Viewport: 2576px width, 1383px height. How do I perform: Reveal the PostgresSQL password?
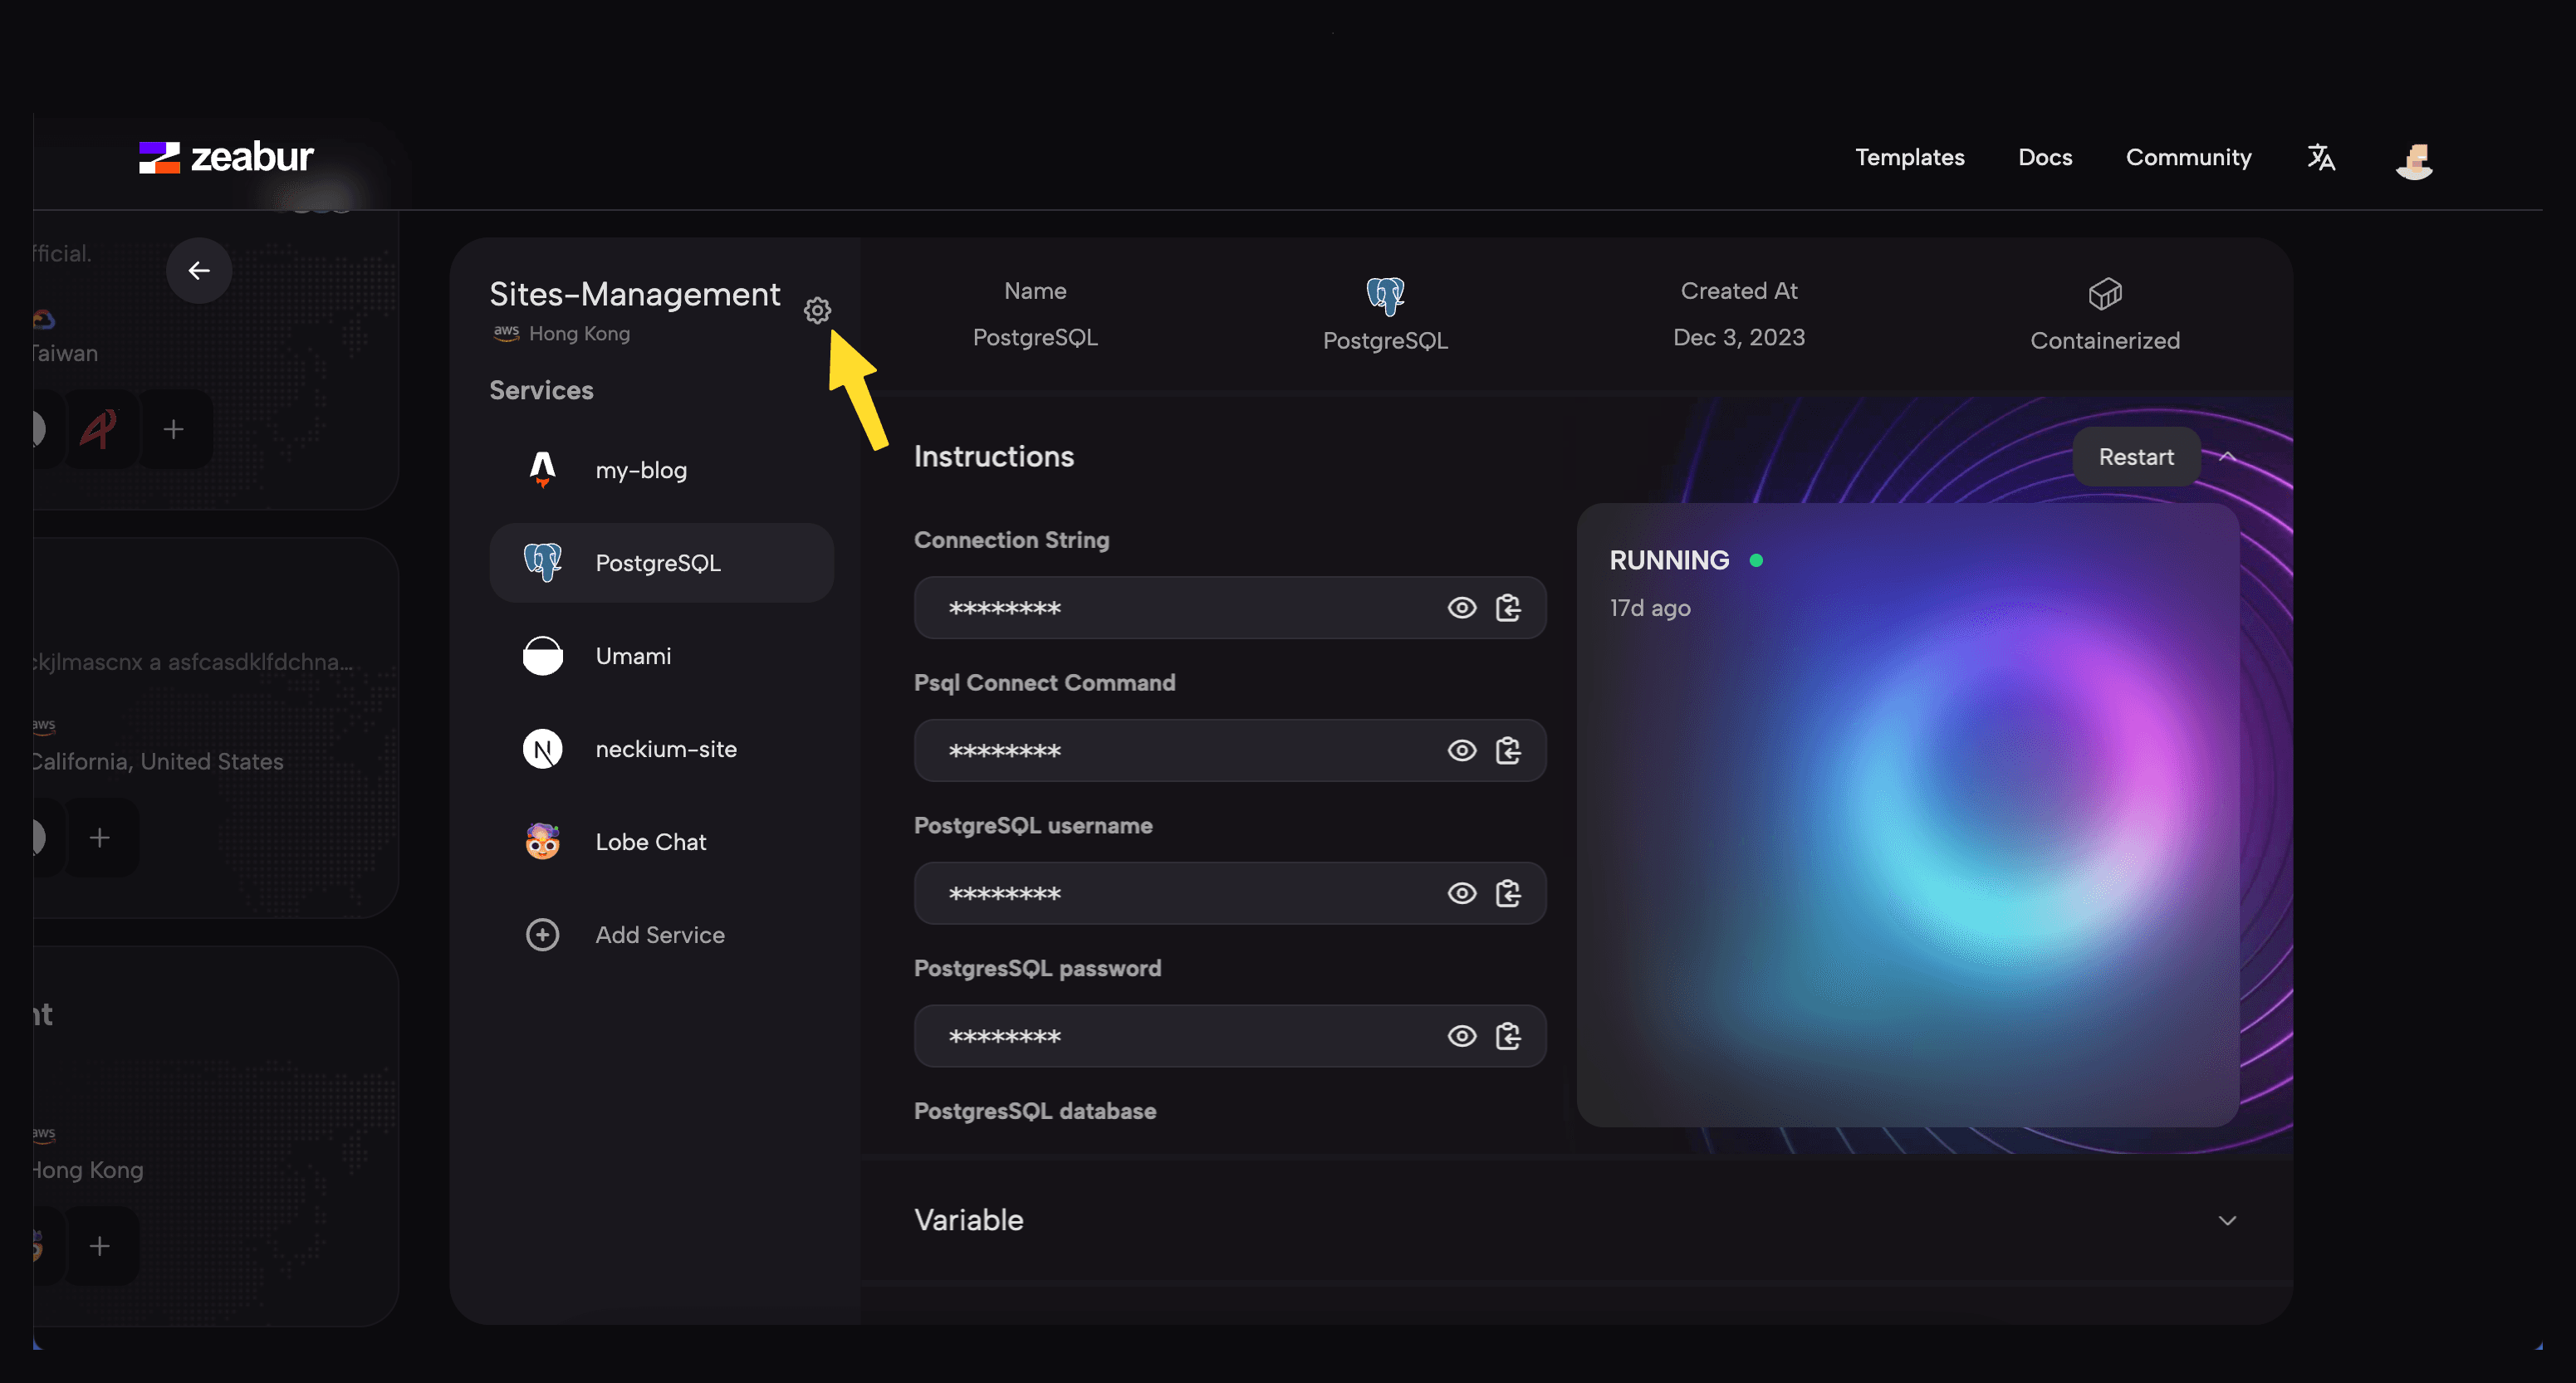click(x=1462, y=1036)
